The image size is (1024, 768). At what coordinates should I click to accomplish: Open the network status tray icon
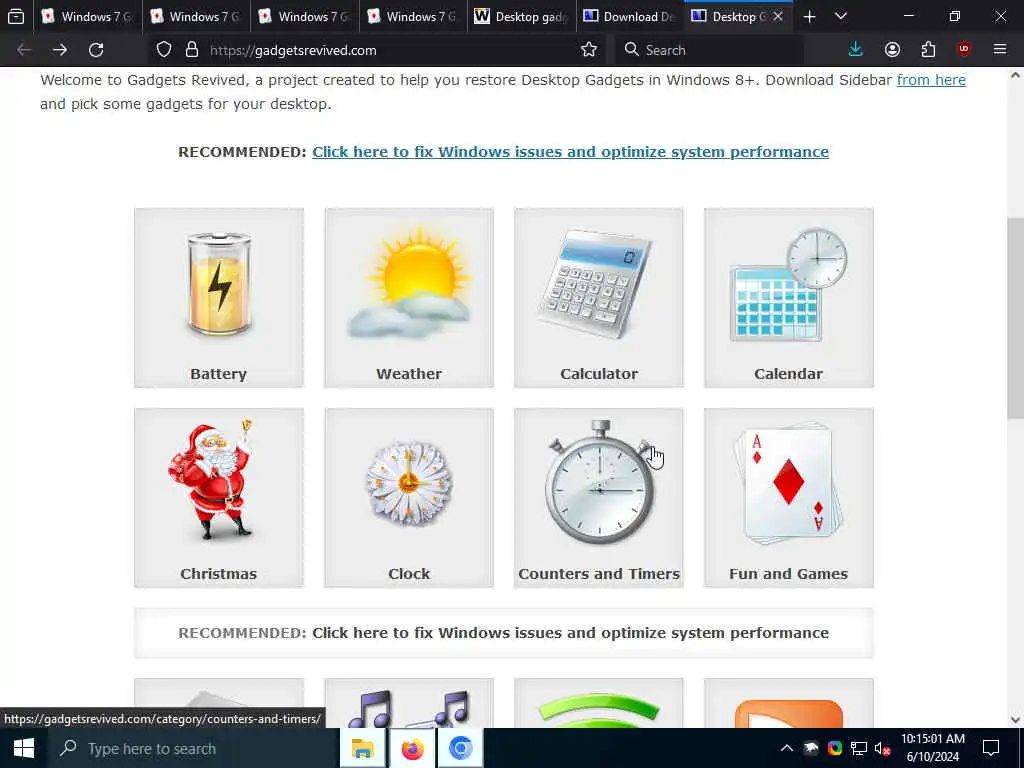click(859, 748)
